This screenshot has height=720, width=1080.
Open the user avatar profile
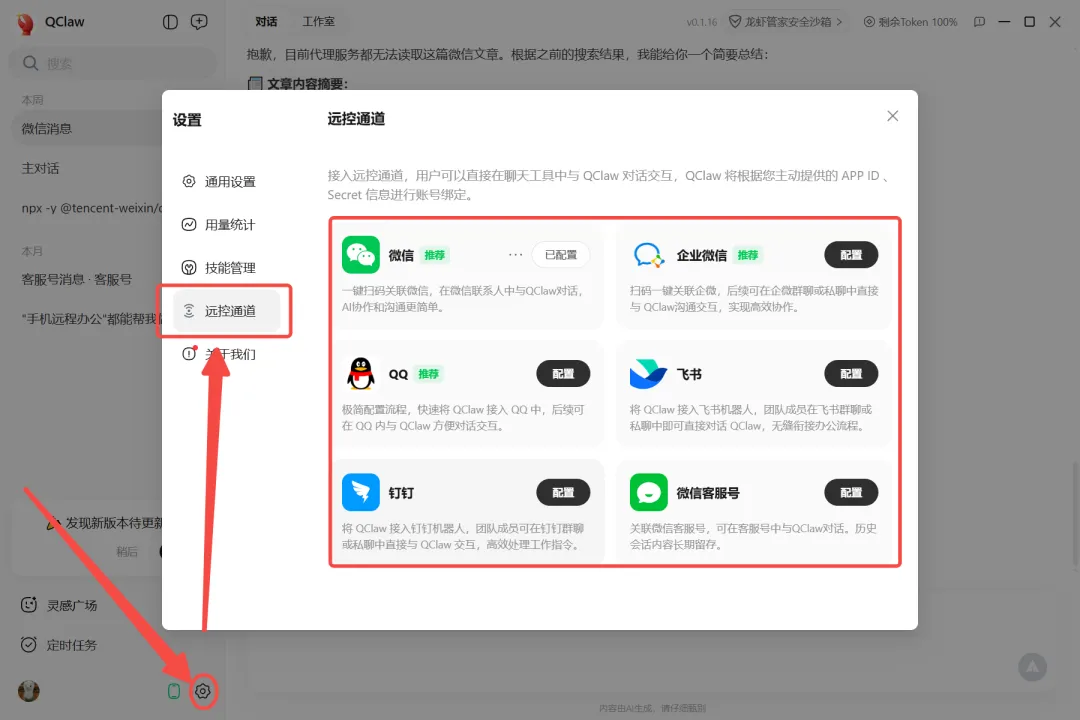tap(29, 691)
